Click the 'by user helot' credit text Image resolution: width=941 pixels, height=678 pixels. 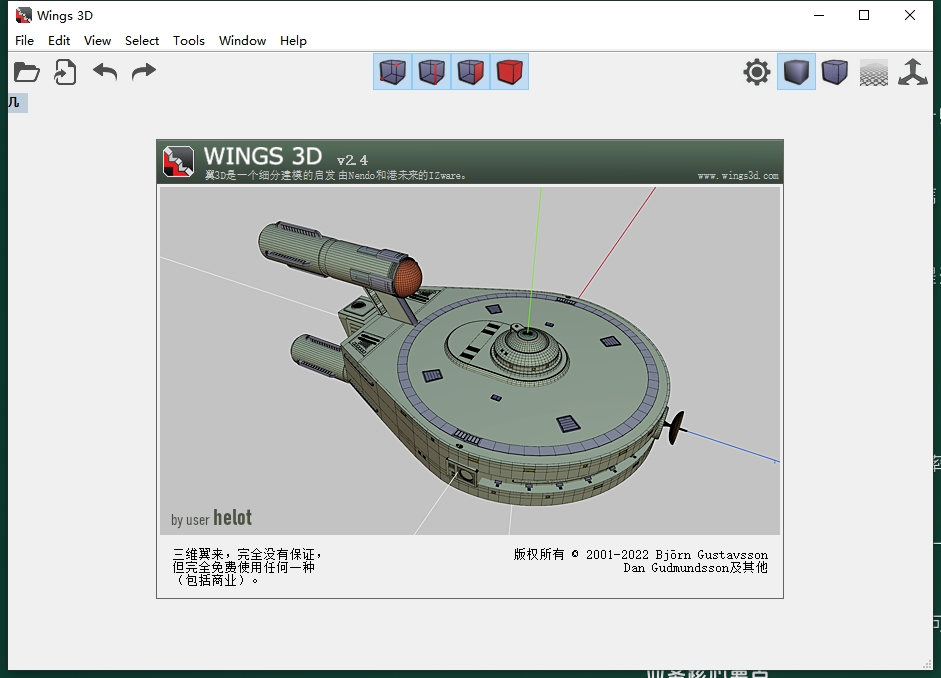(211, 518)
